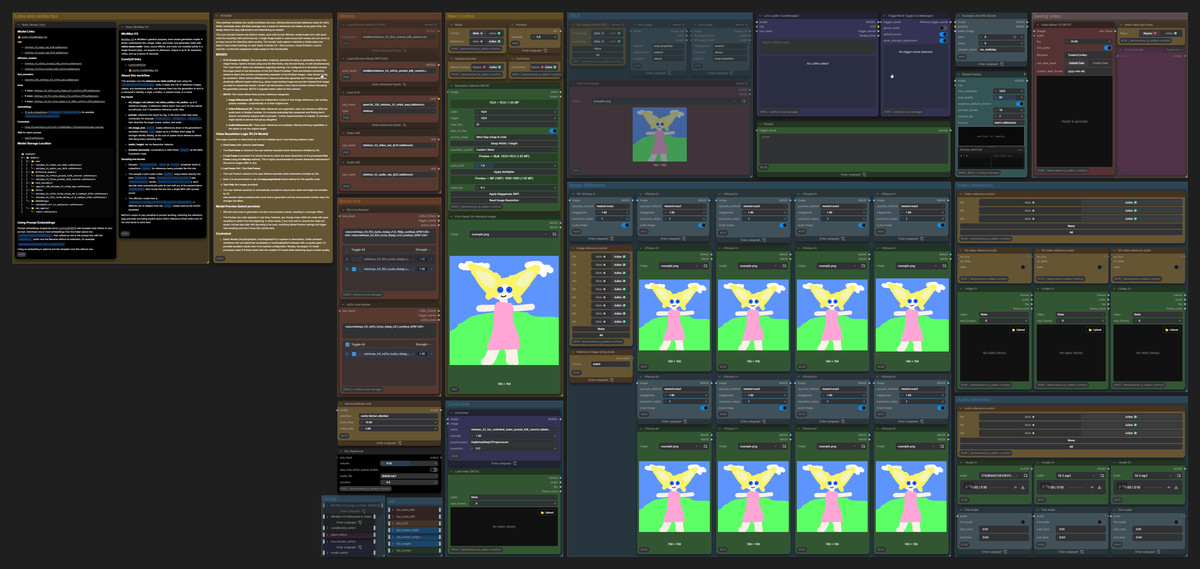This screenshot has height=569, width=1200.
Task: Set FLF2V row to Mute in Mode node
Action: (476, 33)
